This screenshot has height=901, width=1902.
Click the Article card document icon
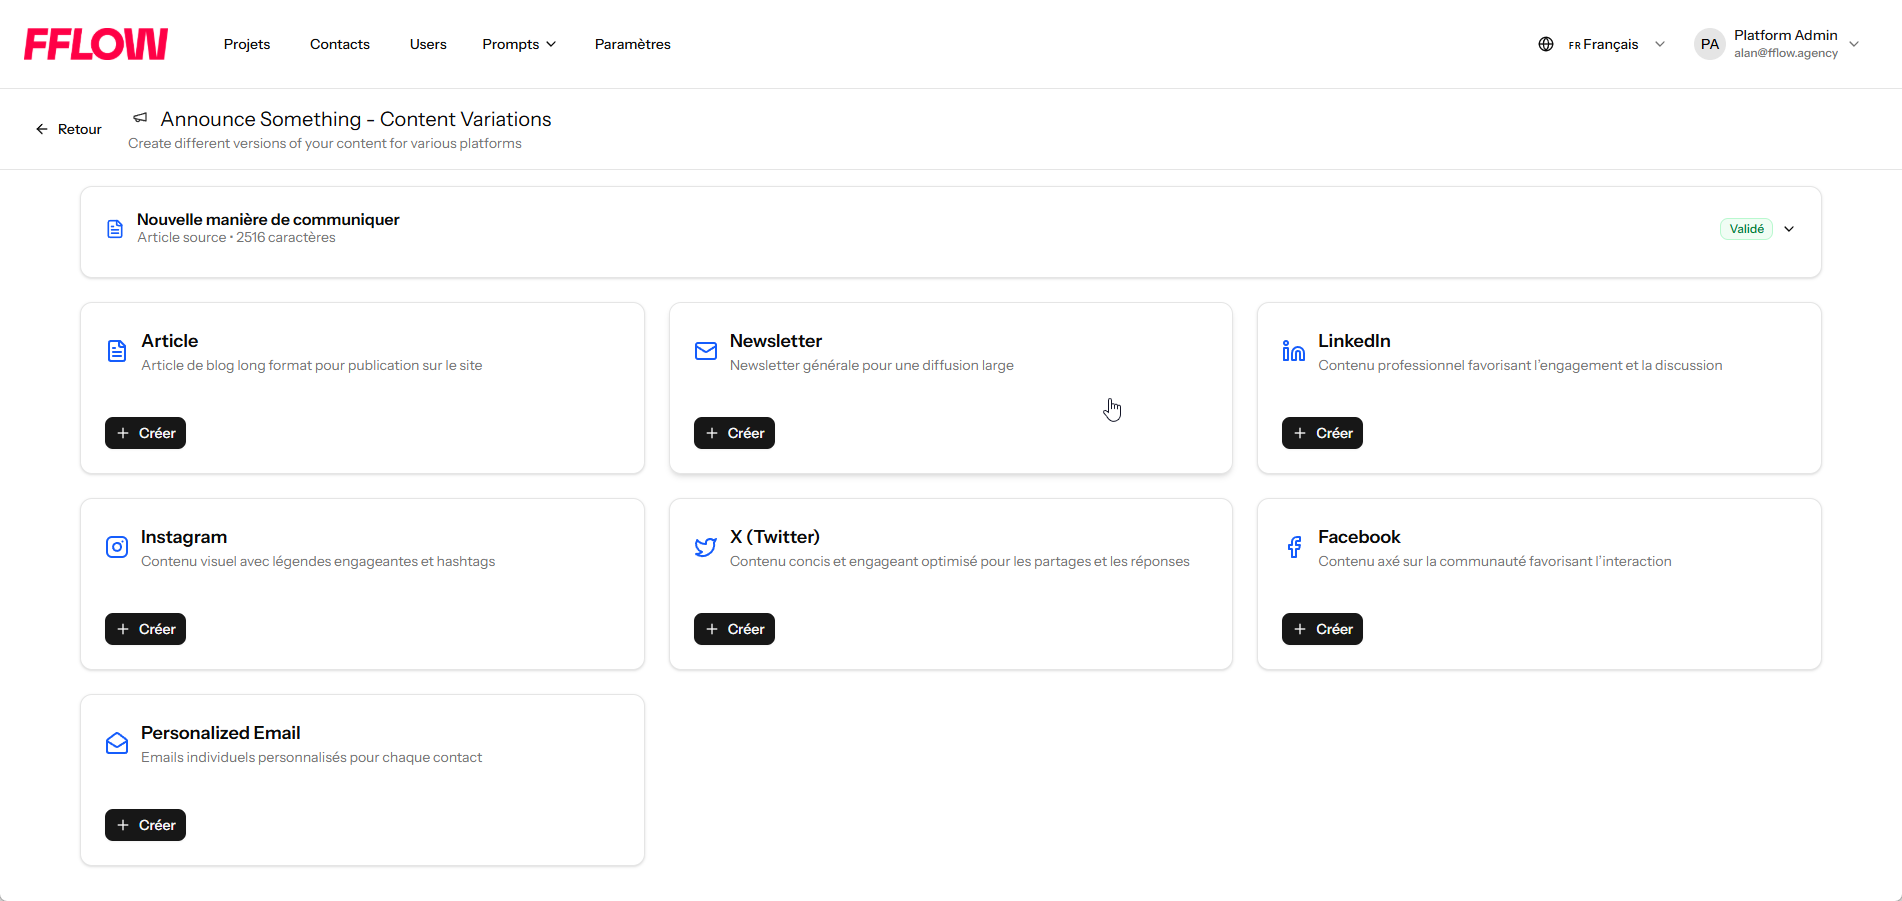[x=117, y=351]
